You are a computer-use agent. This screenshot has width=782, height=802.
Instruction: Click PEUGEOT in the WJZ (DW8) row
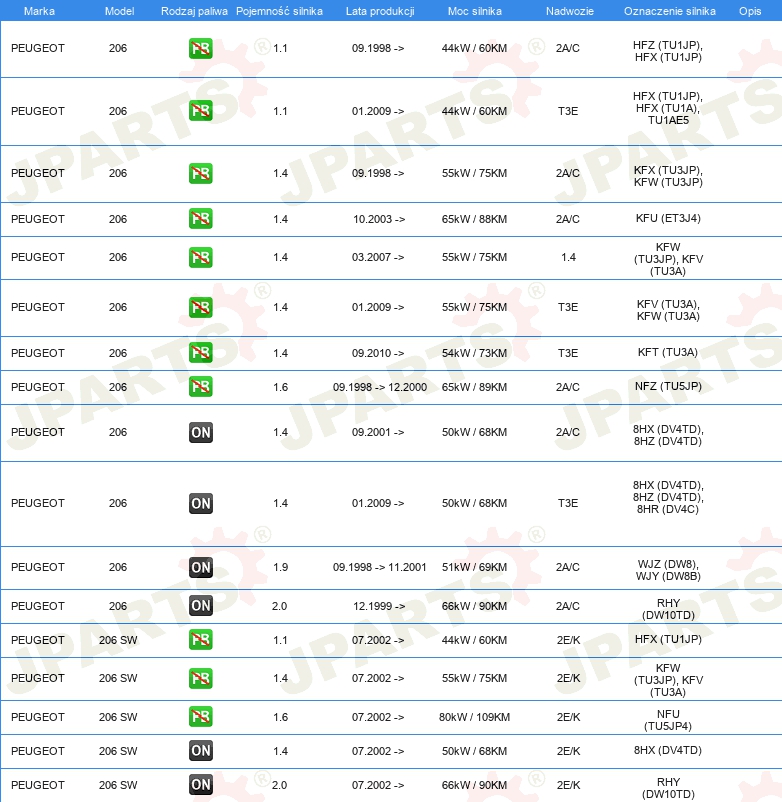[38, 567]
